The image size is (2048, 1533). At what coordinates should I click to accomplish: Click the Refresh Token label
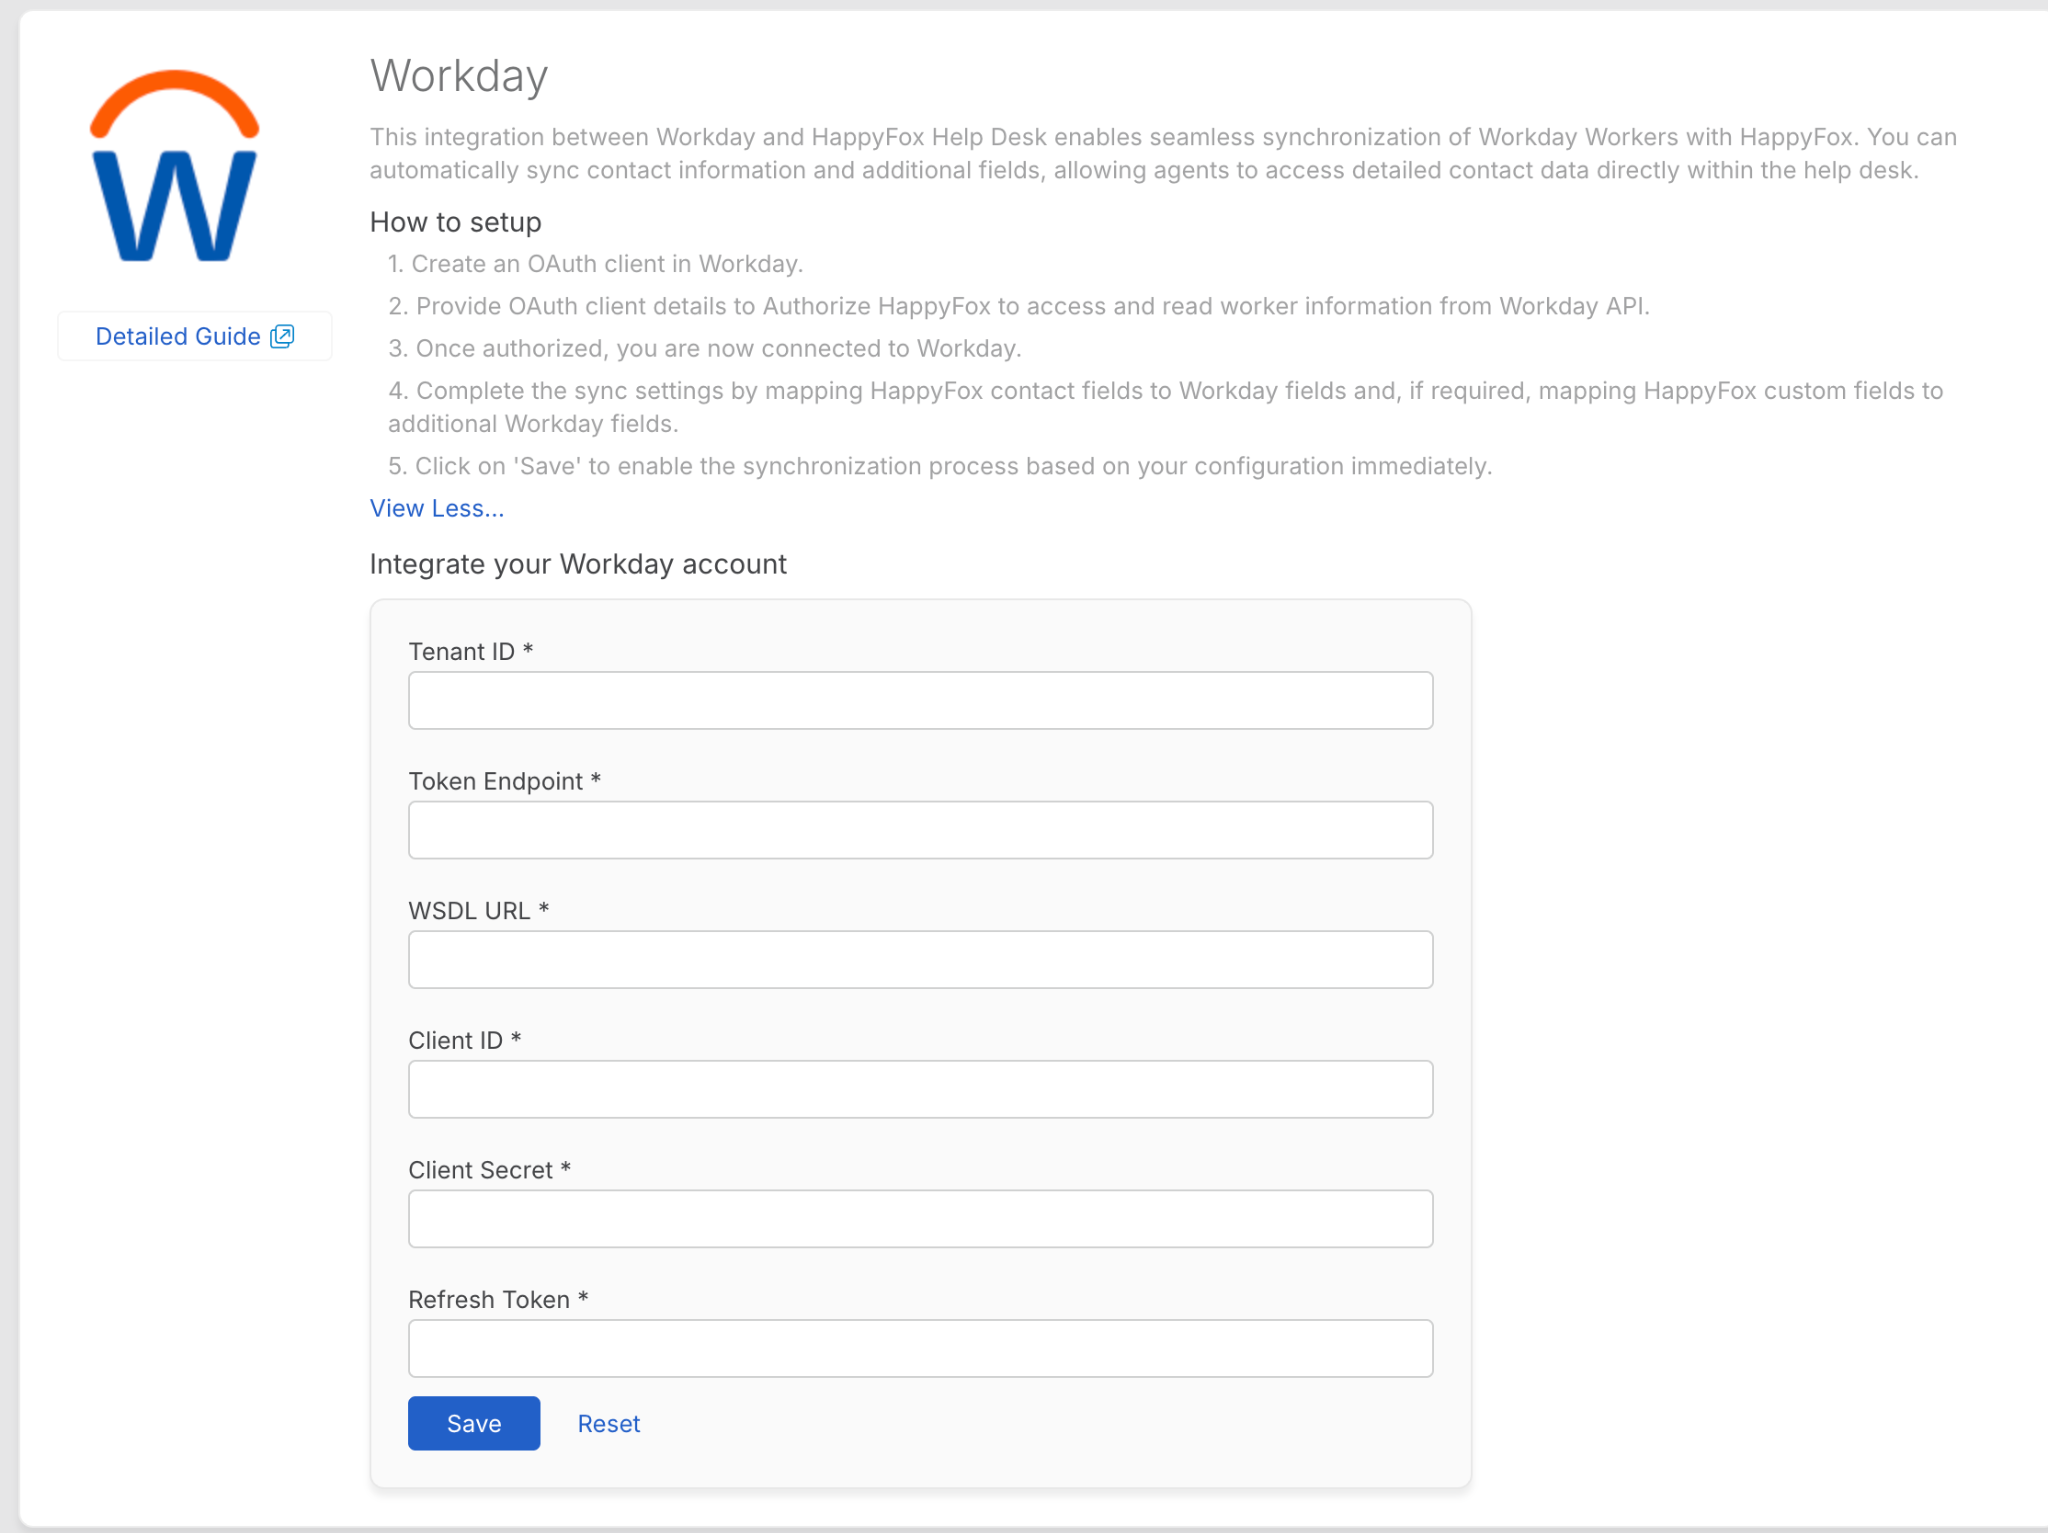click(x=489, y=1300)
